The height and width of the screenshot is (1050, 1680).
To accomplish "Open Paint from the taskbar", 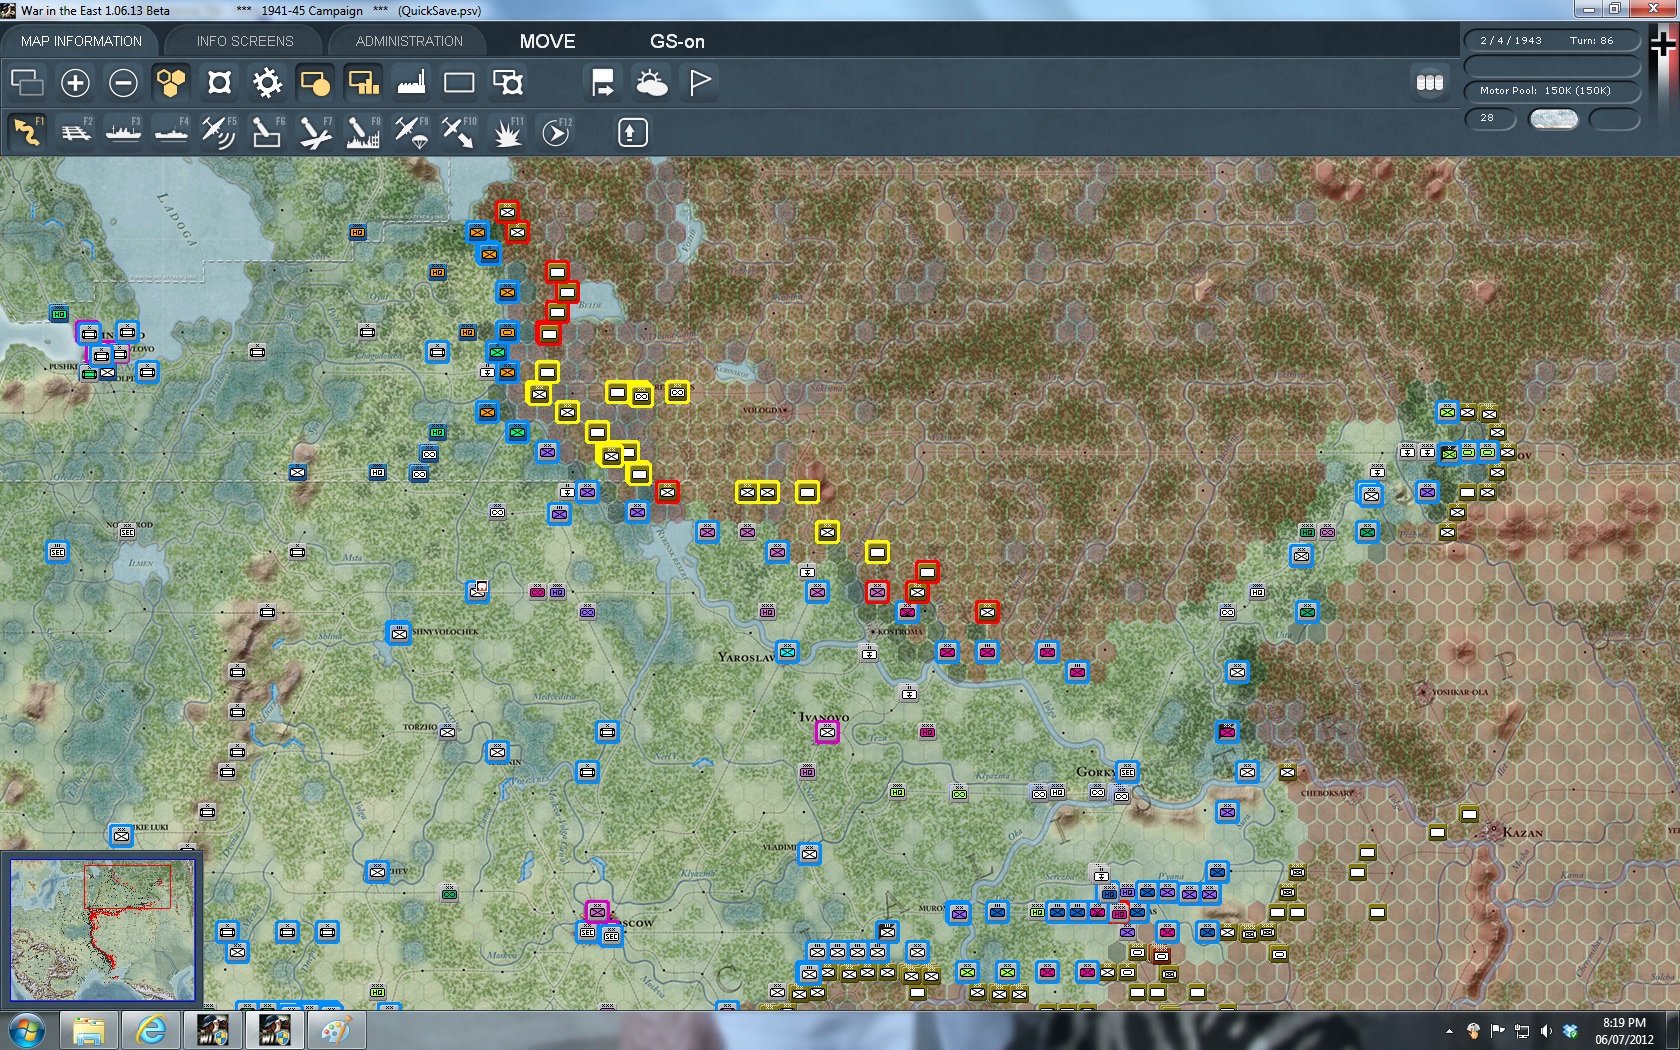I will pyautogui.click(x=335, y=1030).
